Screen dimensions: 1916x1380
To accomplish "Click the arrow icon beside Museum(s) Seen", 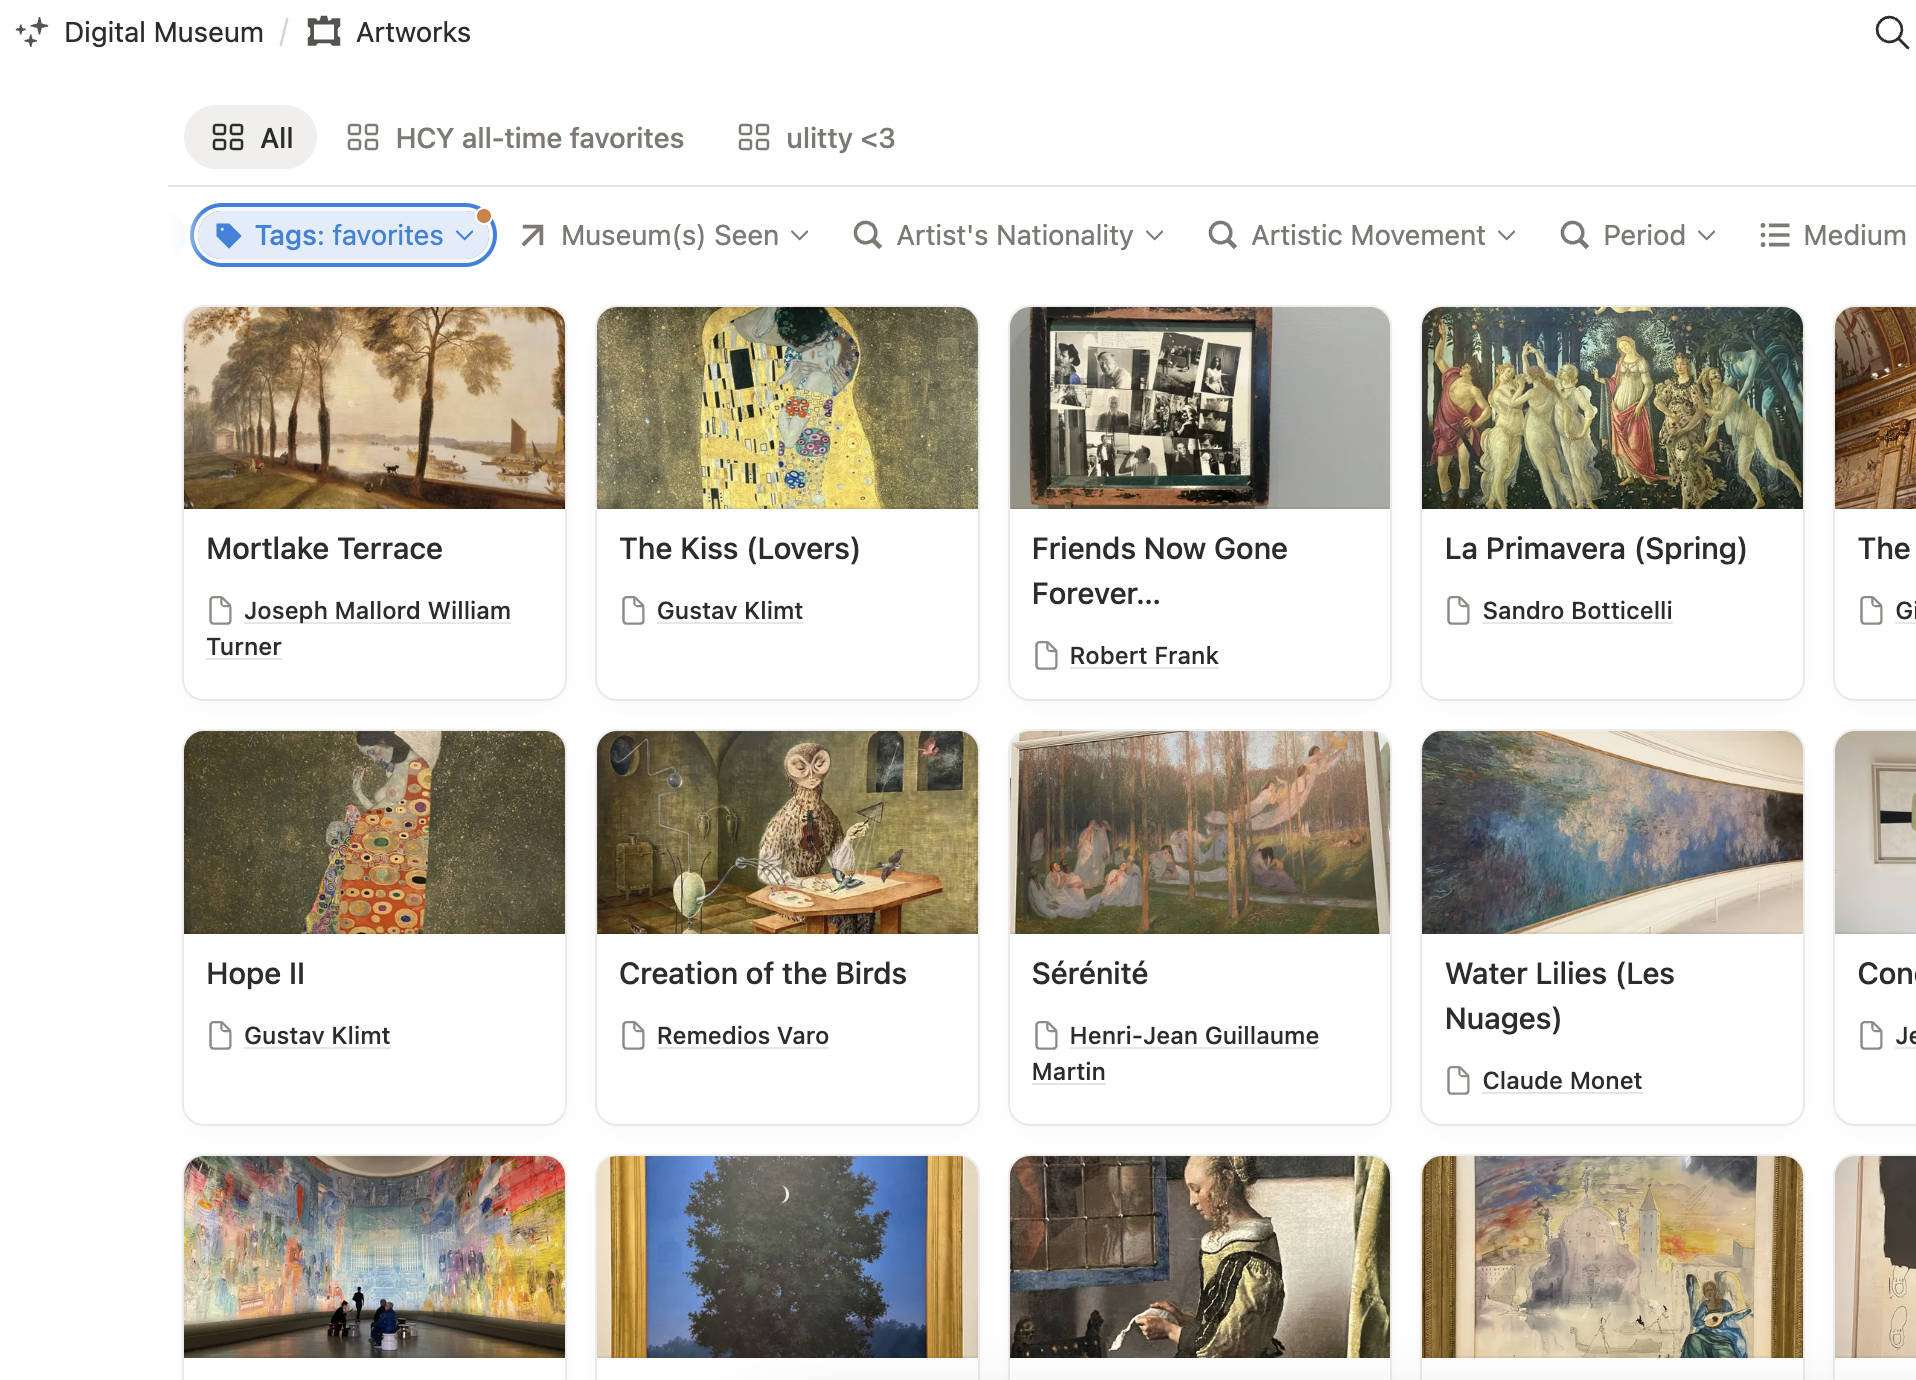I will click(533, 235).
